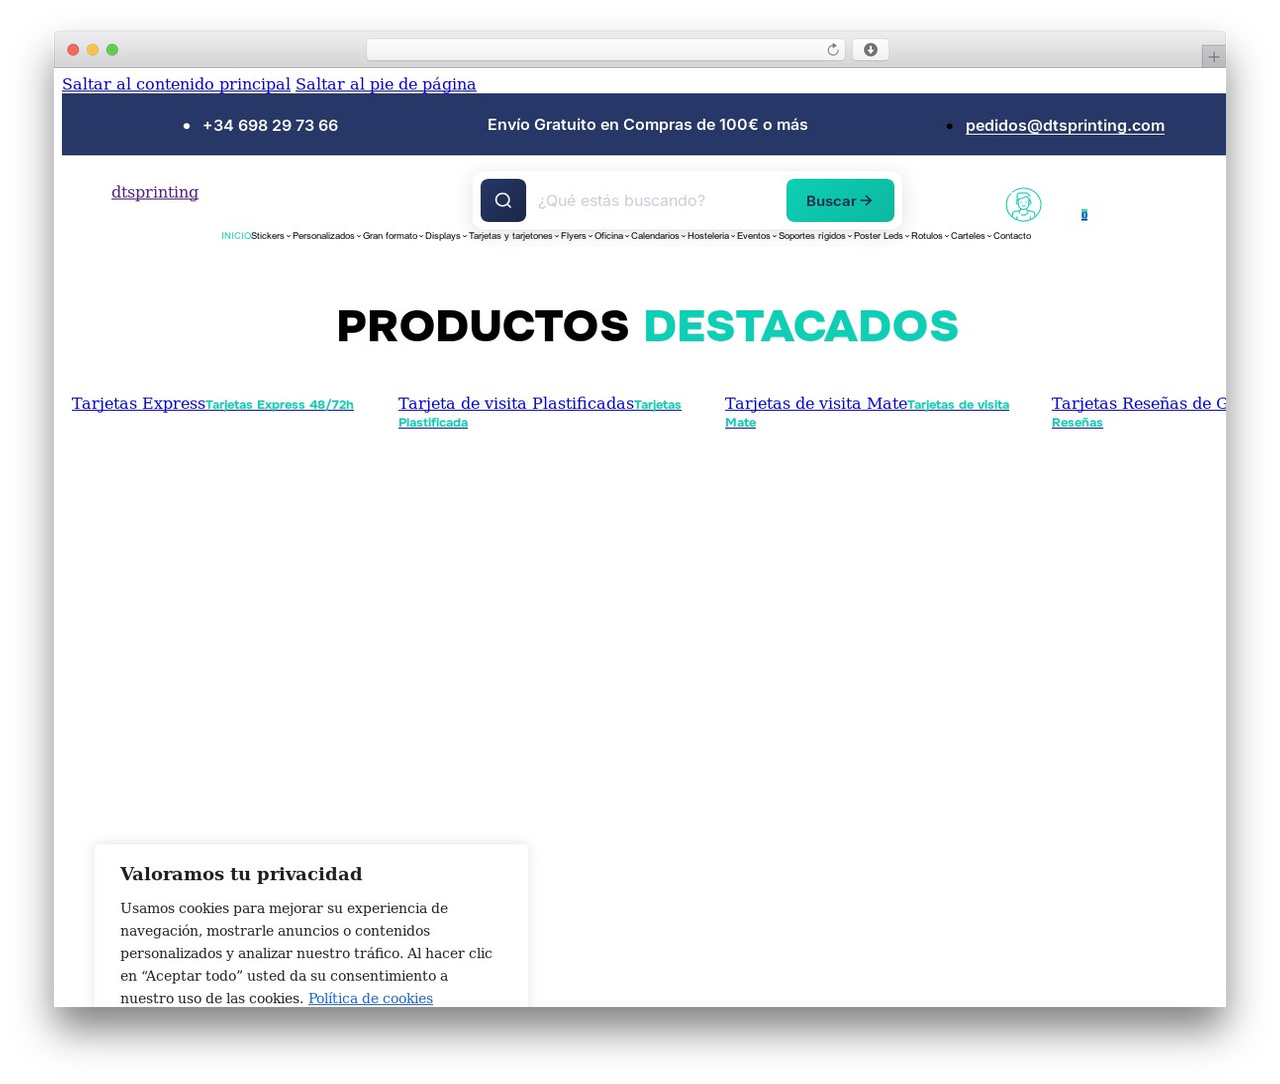Follow the pedidos@dtsprinting.com email link
The image size is (1280, 1084).
(1065, 126)
